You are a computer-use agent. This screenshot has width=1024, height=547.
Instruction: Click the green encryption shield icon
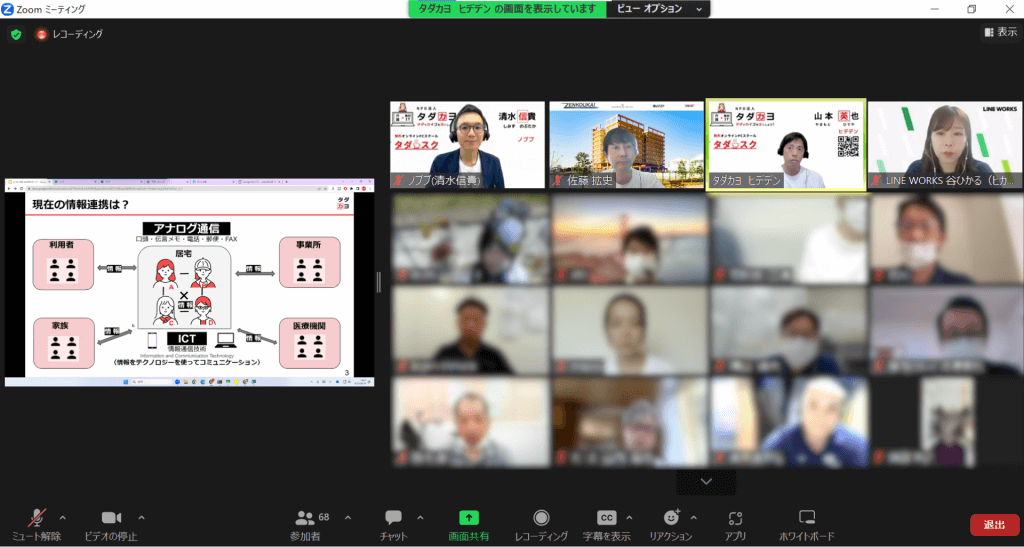pyautogui.click(x=16, y=34)
